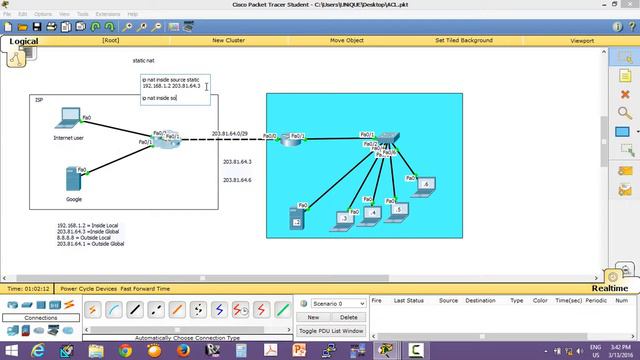Open the Scenario 0 dropdown

coord(338,304)
